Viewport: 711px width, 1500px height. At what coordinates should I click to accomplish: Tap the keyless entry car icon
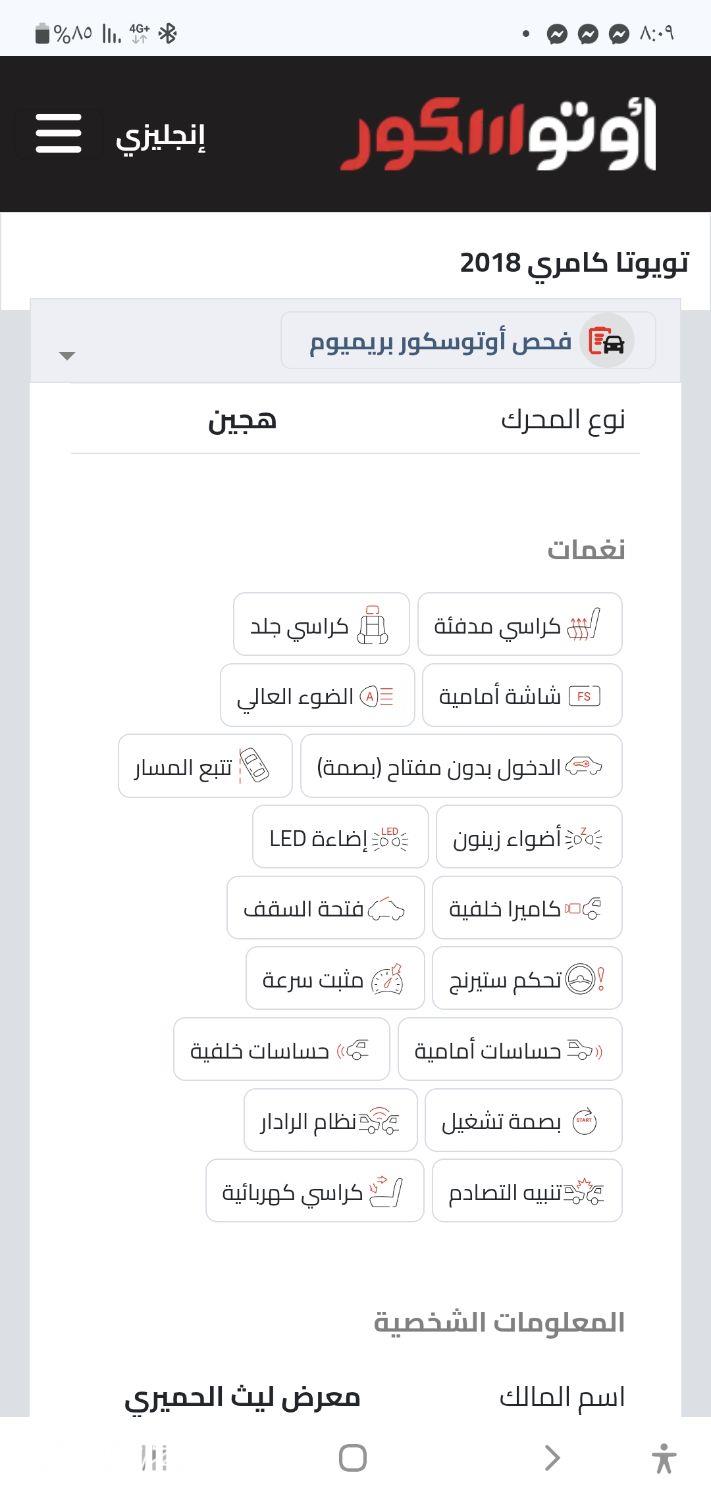(584, 767)
